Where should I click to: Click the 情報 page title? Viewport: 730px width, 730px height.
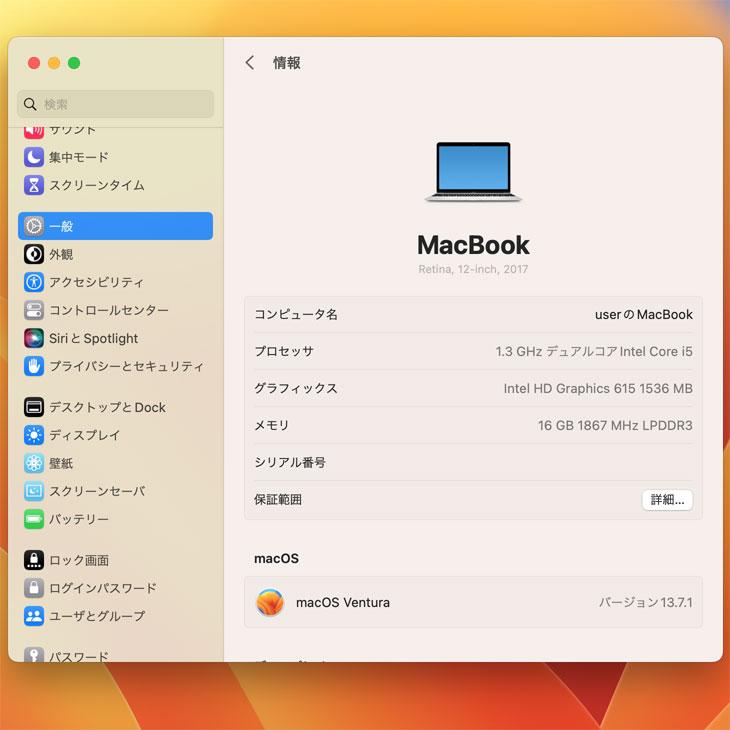286,63
